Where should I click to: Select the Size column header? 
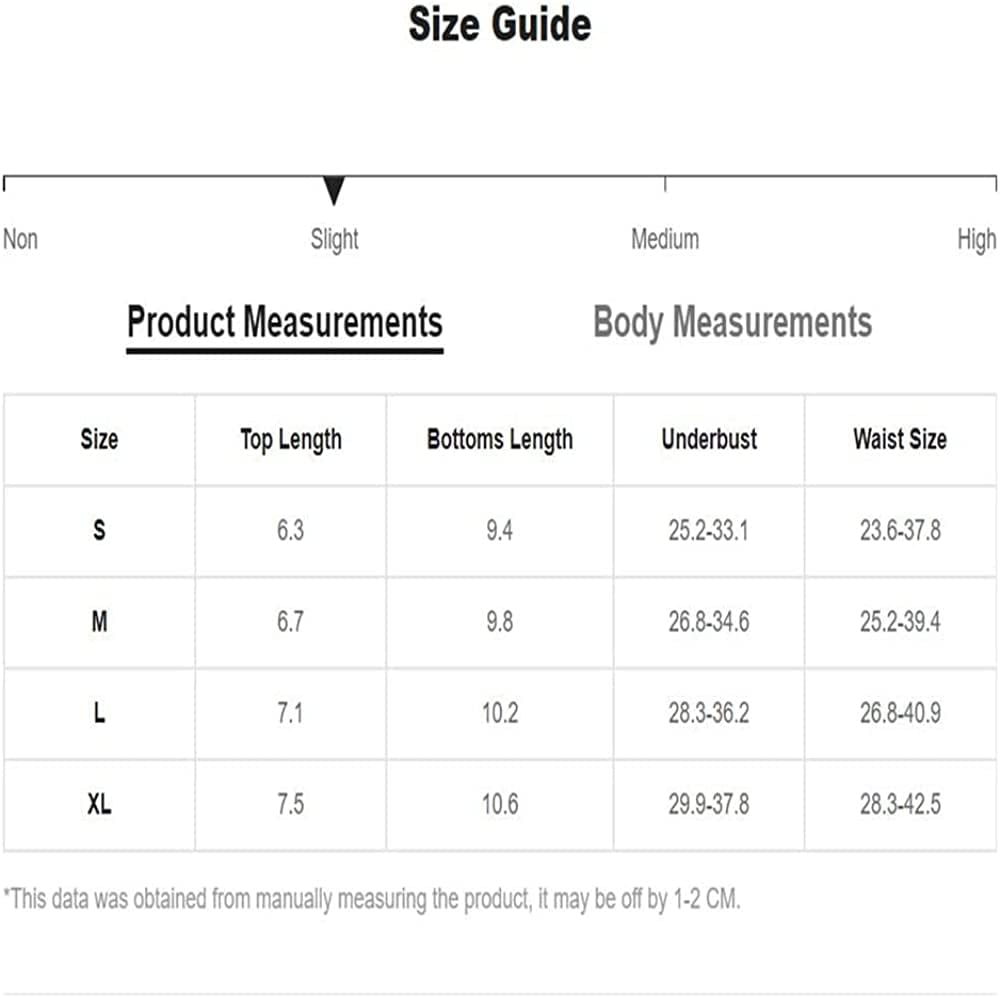99,439
